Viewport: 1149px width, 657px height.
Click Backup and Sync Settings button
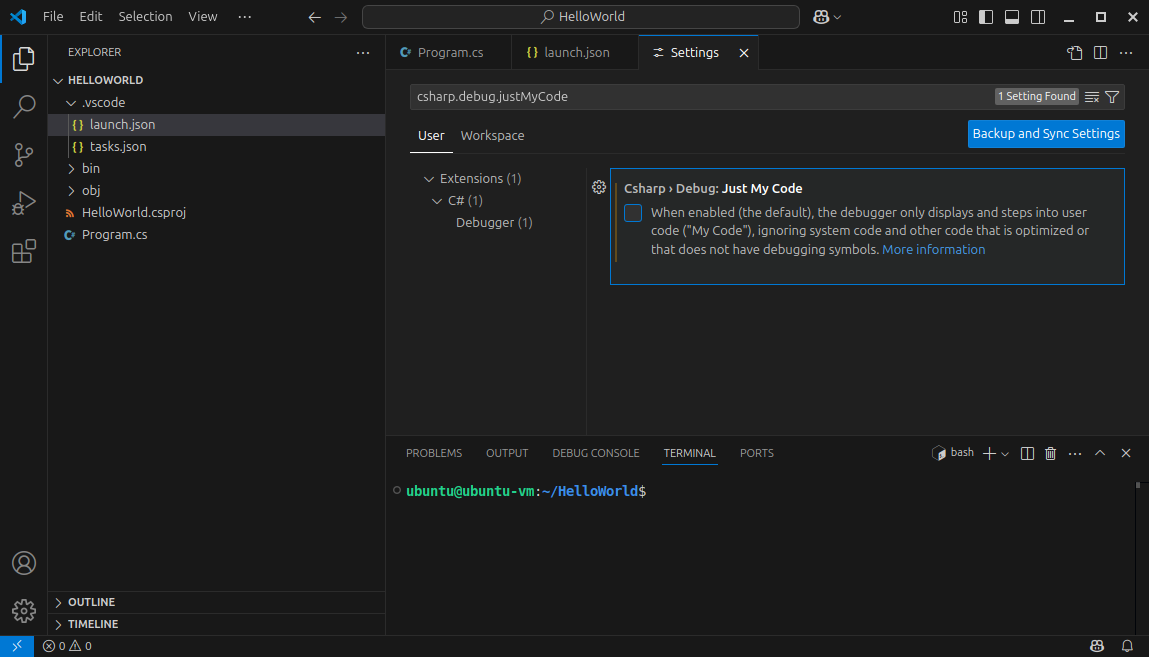(1046, 134)
